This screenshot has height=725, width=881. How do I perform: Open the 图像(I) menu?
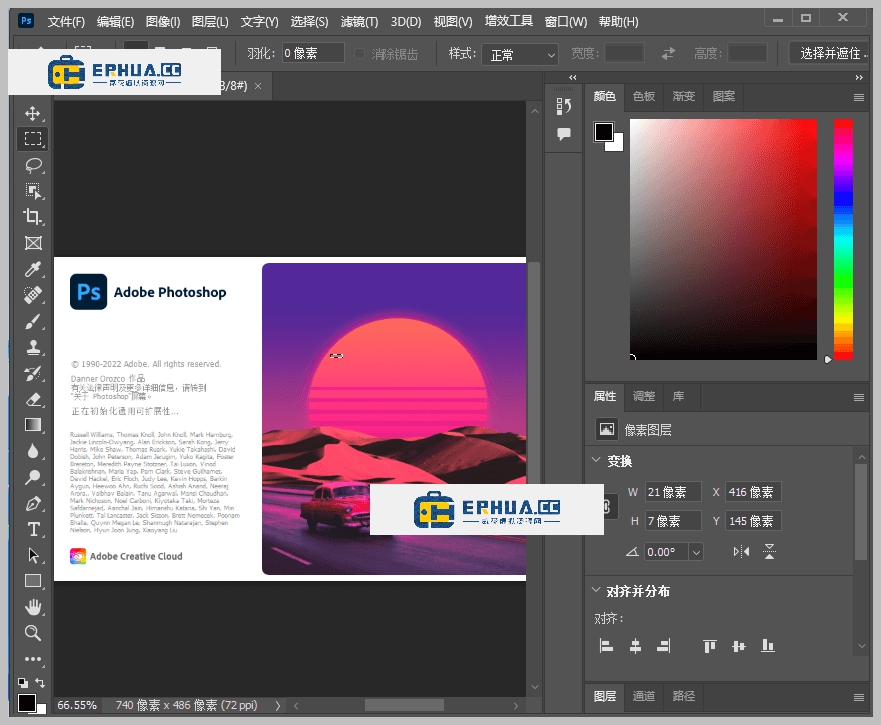pyautogui.click(x=163, y=22)
